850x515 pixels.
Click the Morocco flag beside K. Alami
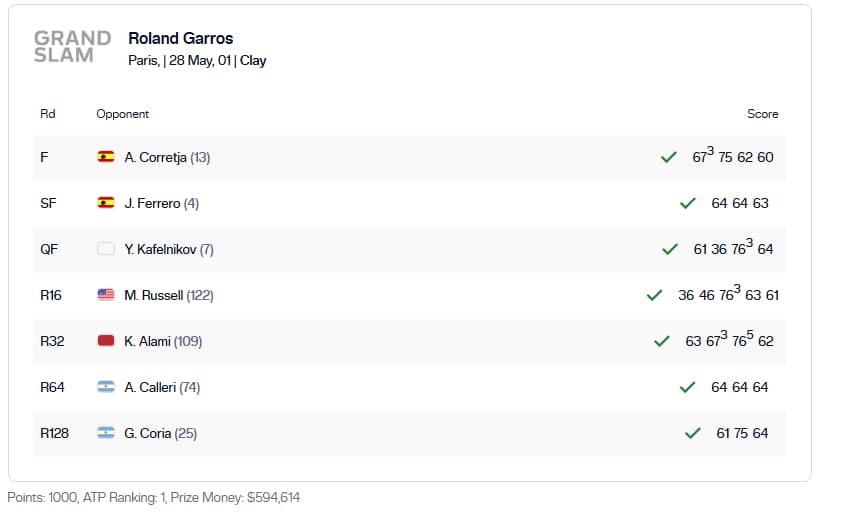(x=106, y=341)
